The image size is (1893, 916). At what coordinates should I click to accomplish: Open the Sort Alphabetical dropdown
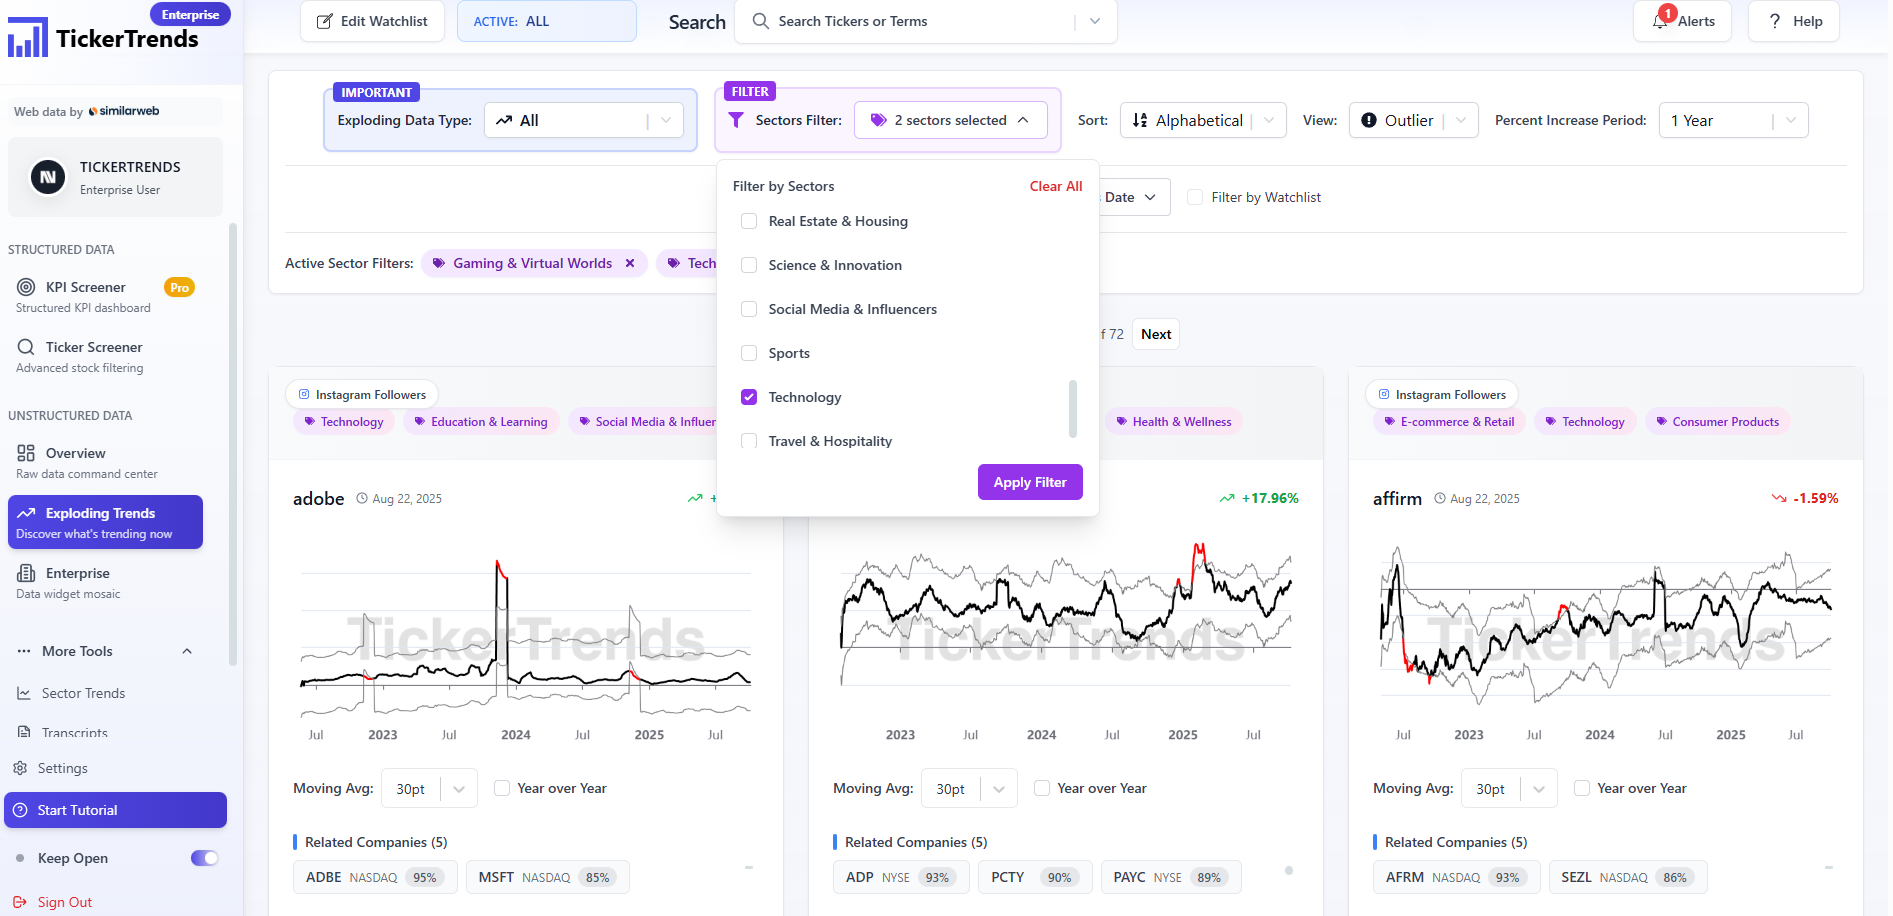(1203, 120)
